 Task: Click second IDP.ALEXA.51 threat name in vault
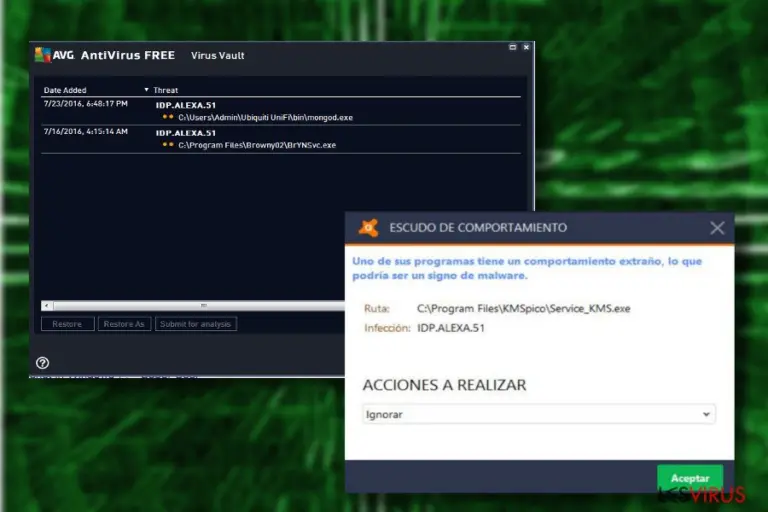[186, 133]
